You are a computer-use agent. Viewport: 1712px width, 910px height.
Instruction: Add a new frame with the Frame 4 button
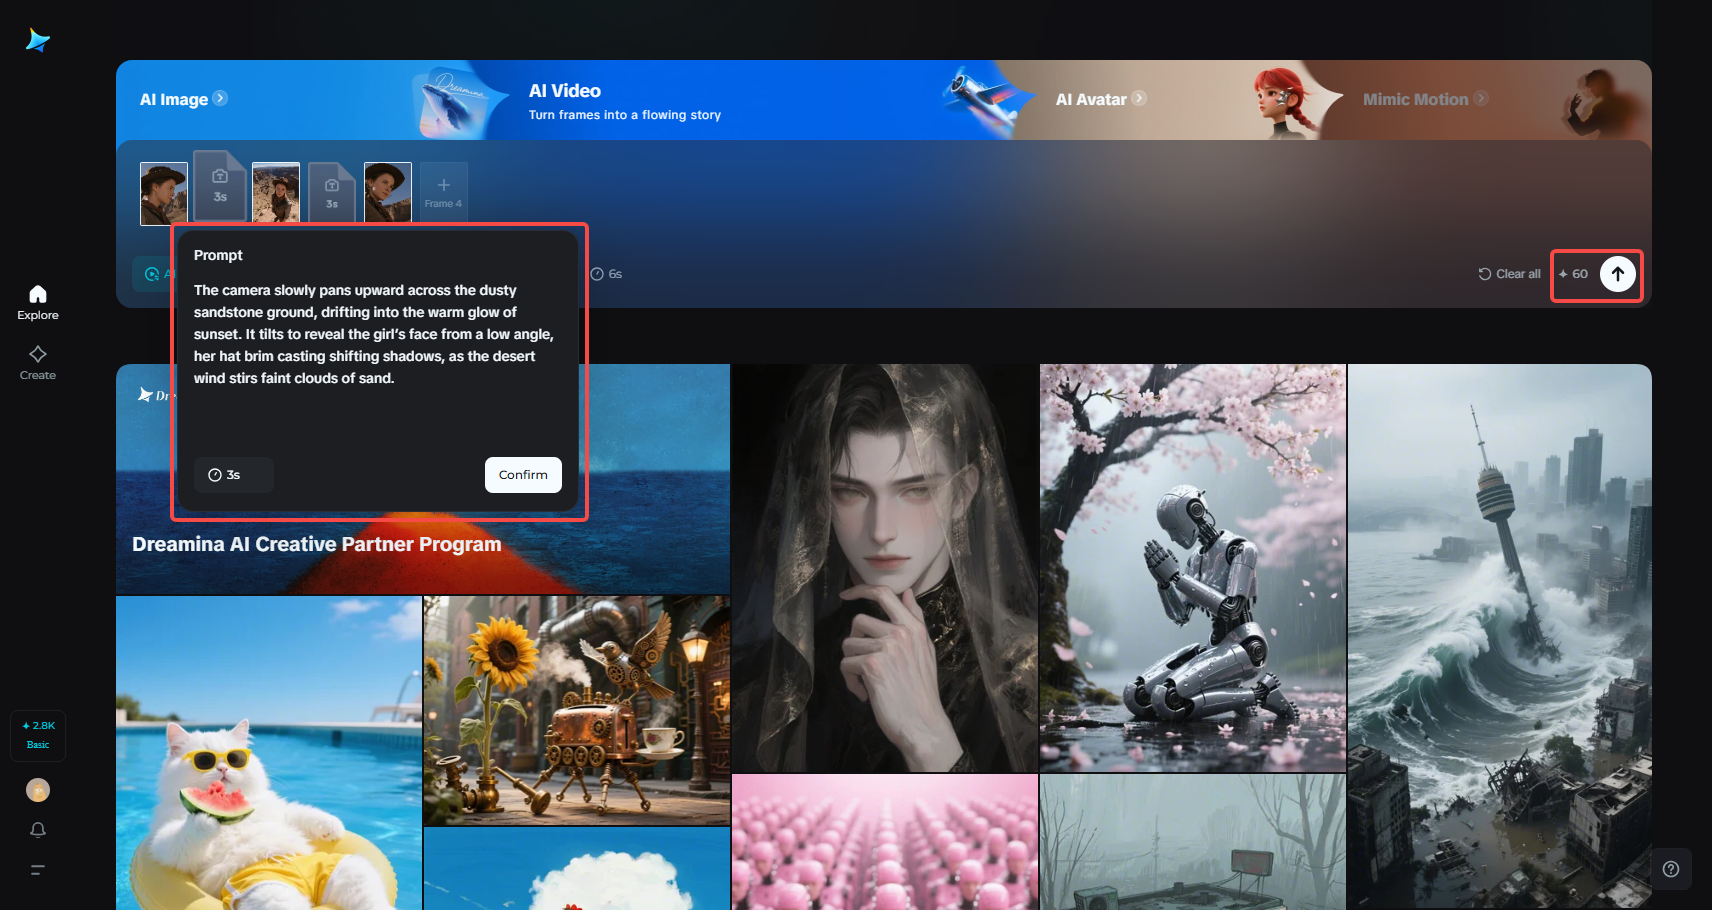click(x=444, y=192)
